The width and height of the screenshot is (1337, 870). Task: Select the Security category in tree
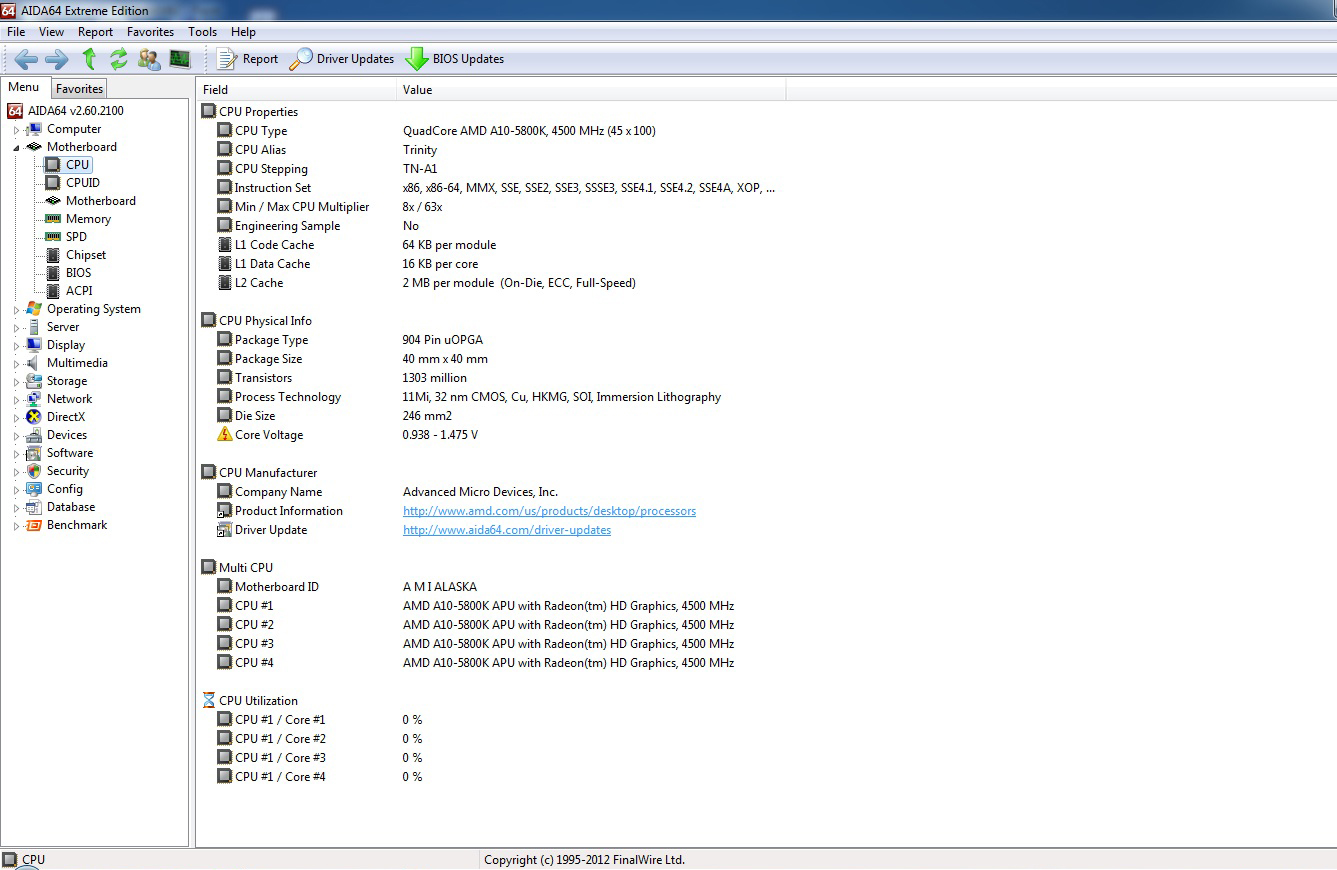(x=58, y=471)
